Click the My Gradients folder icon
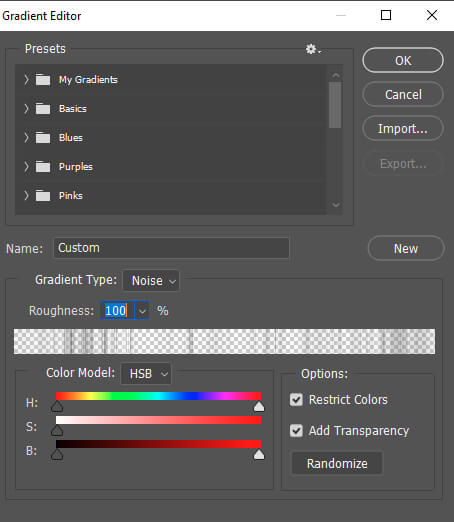Viewport: 454px width, 522px height. point(43,80)
